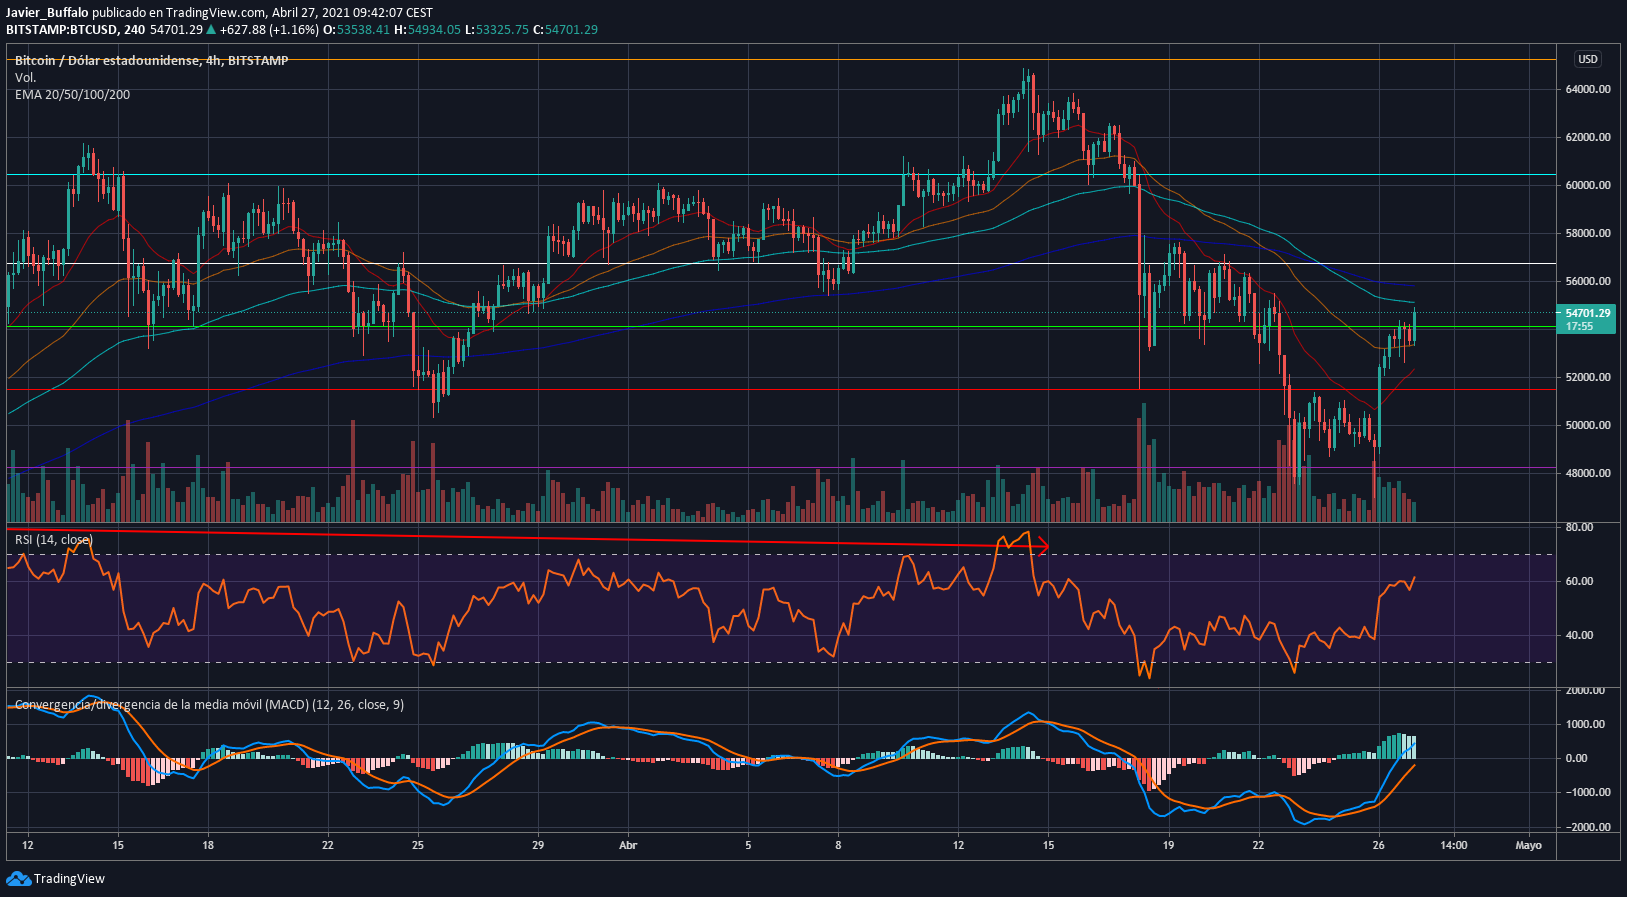Screen dimensions: 1627x897
Task: Click the current price label 54701.29
Action: click(x=1587, y=313)
